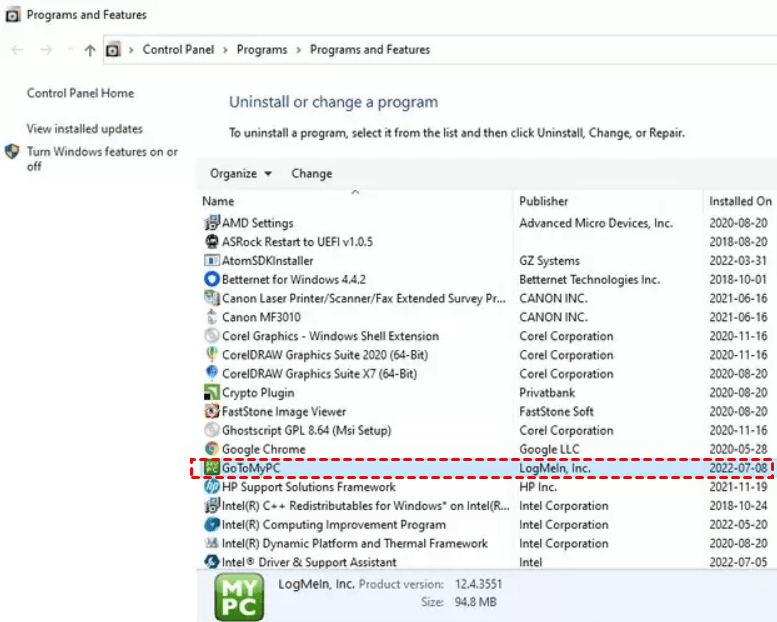
Task: Select Intel Driver & Support Assistant name
Action: pos(309,562)
